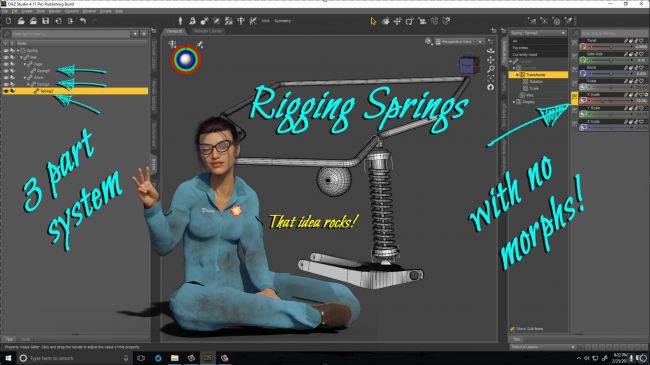The image size is (650, 365).
Task: Click the New Scene file icon
Action: [8, 21]
